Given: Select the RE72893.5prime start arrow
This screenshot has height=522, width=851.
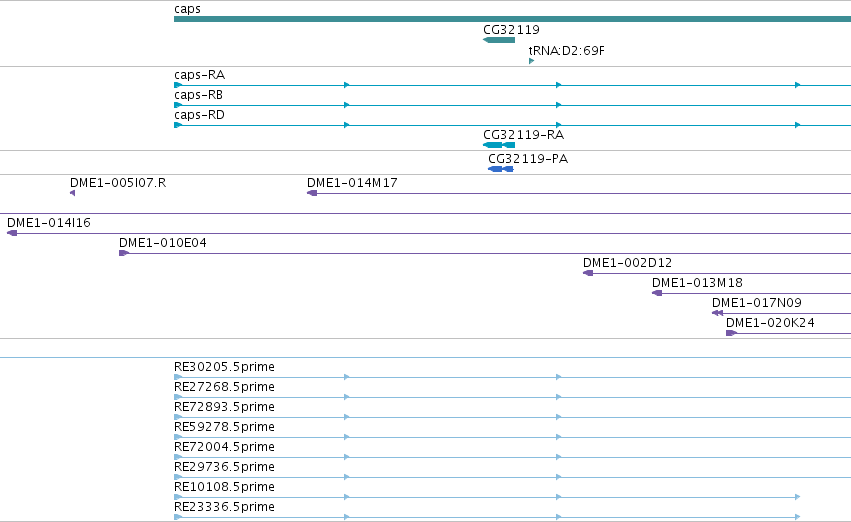Looking at the screenshot, I should point(178,417).
